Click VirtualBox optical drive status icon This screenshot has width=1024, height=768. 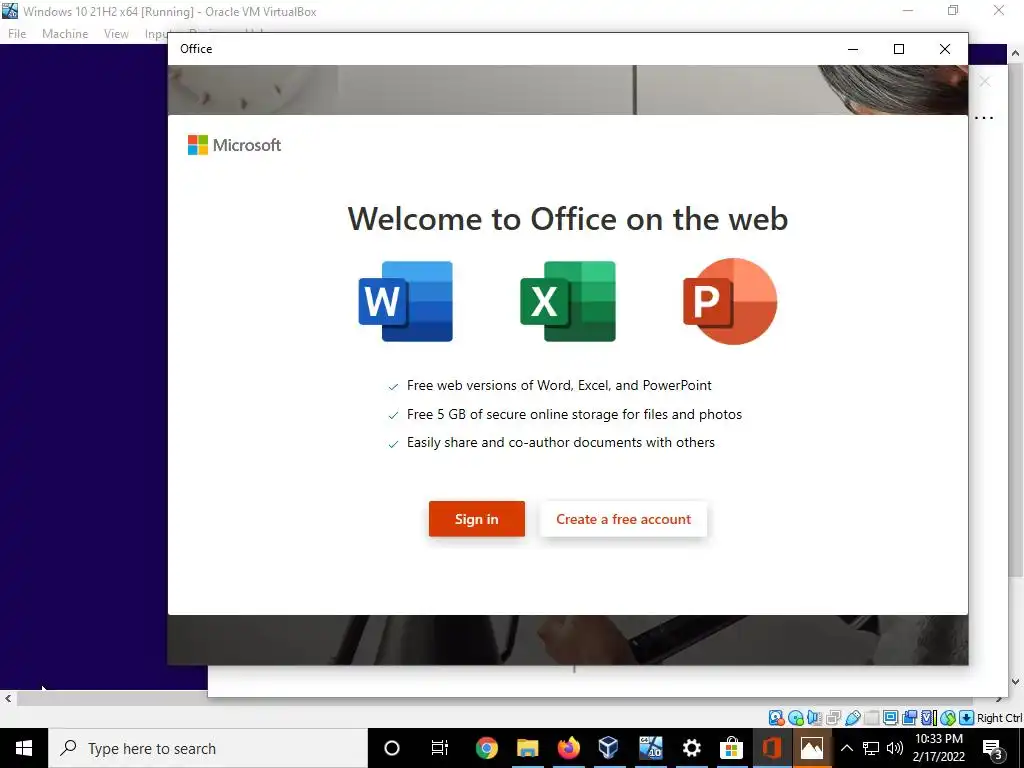[x=795, y=718]
